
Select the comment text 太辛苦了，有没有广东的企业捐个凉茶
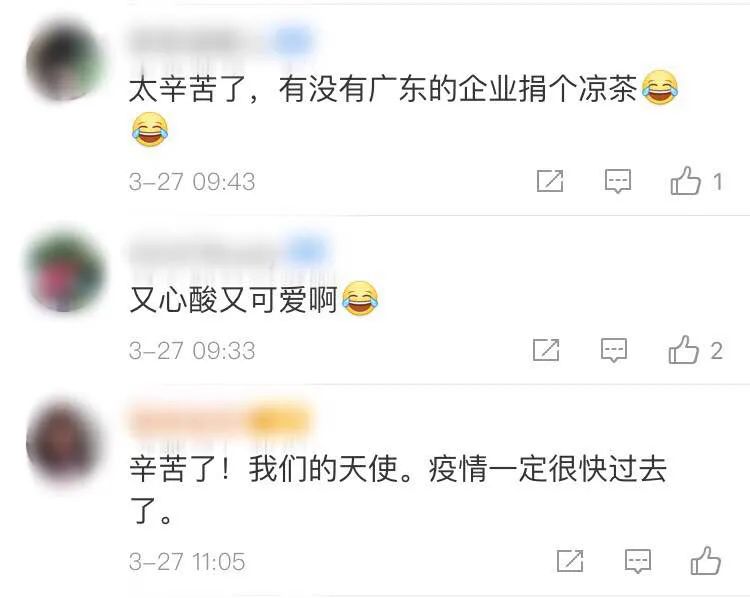pyautogui.click(x=383, y=89)
